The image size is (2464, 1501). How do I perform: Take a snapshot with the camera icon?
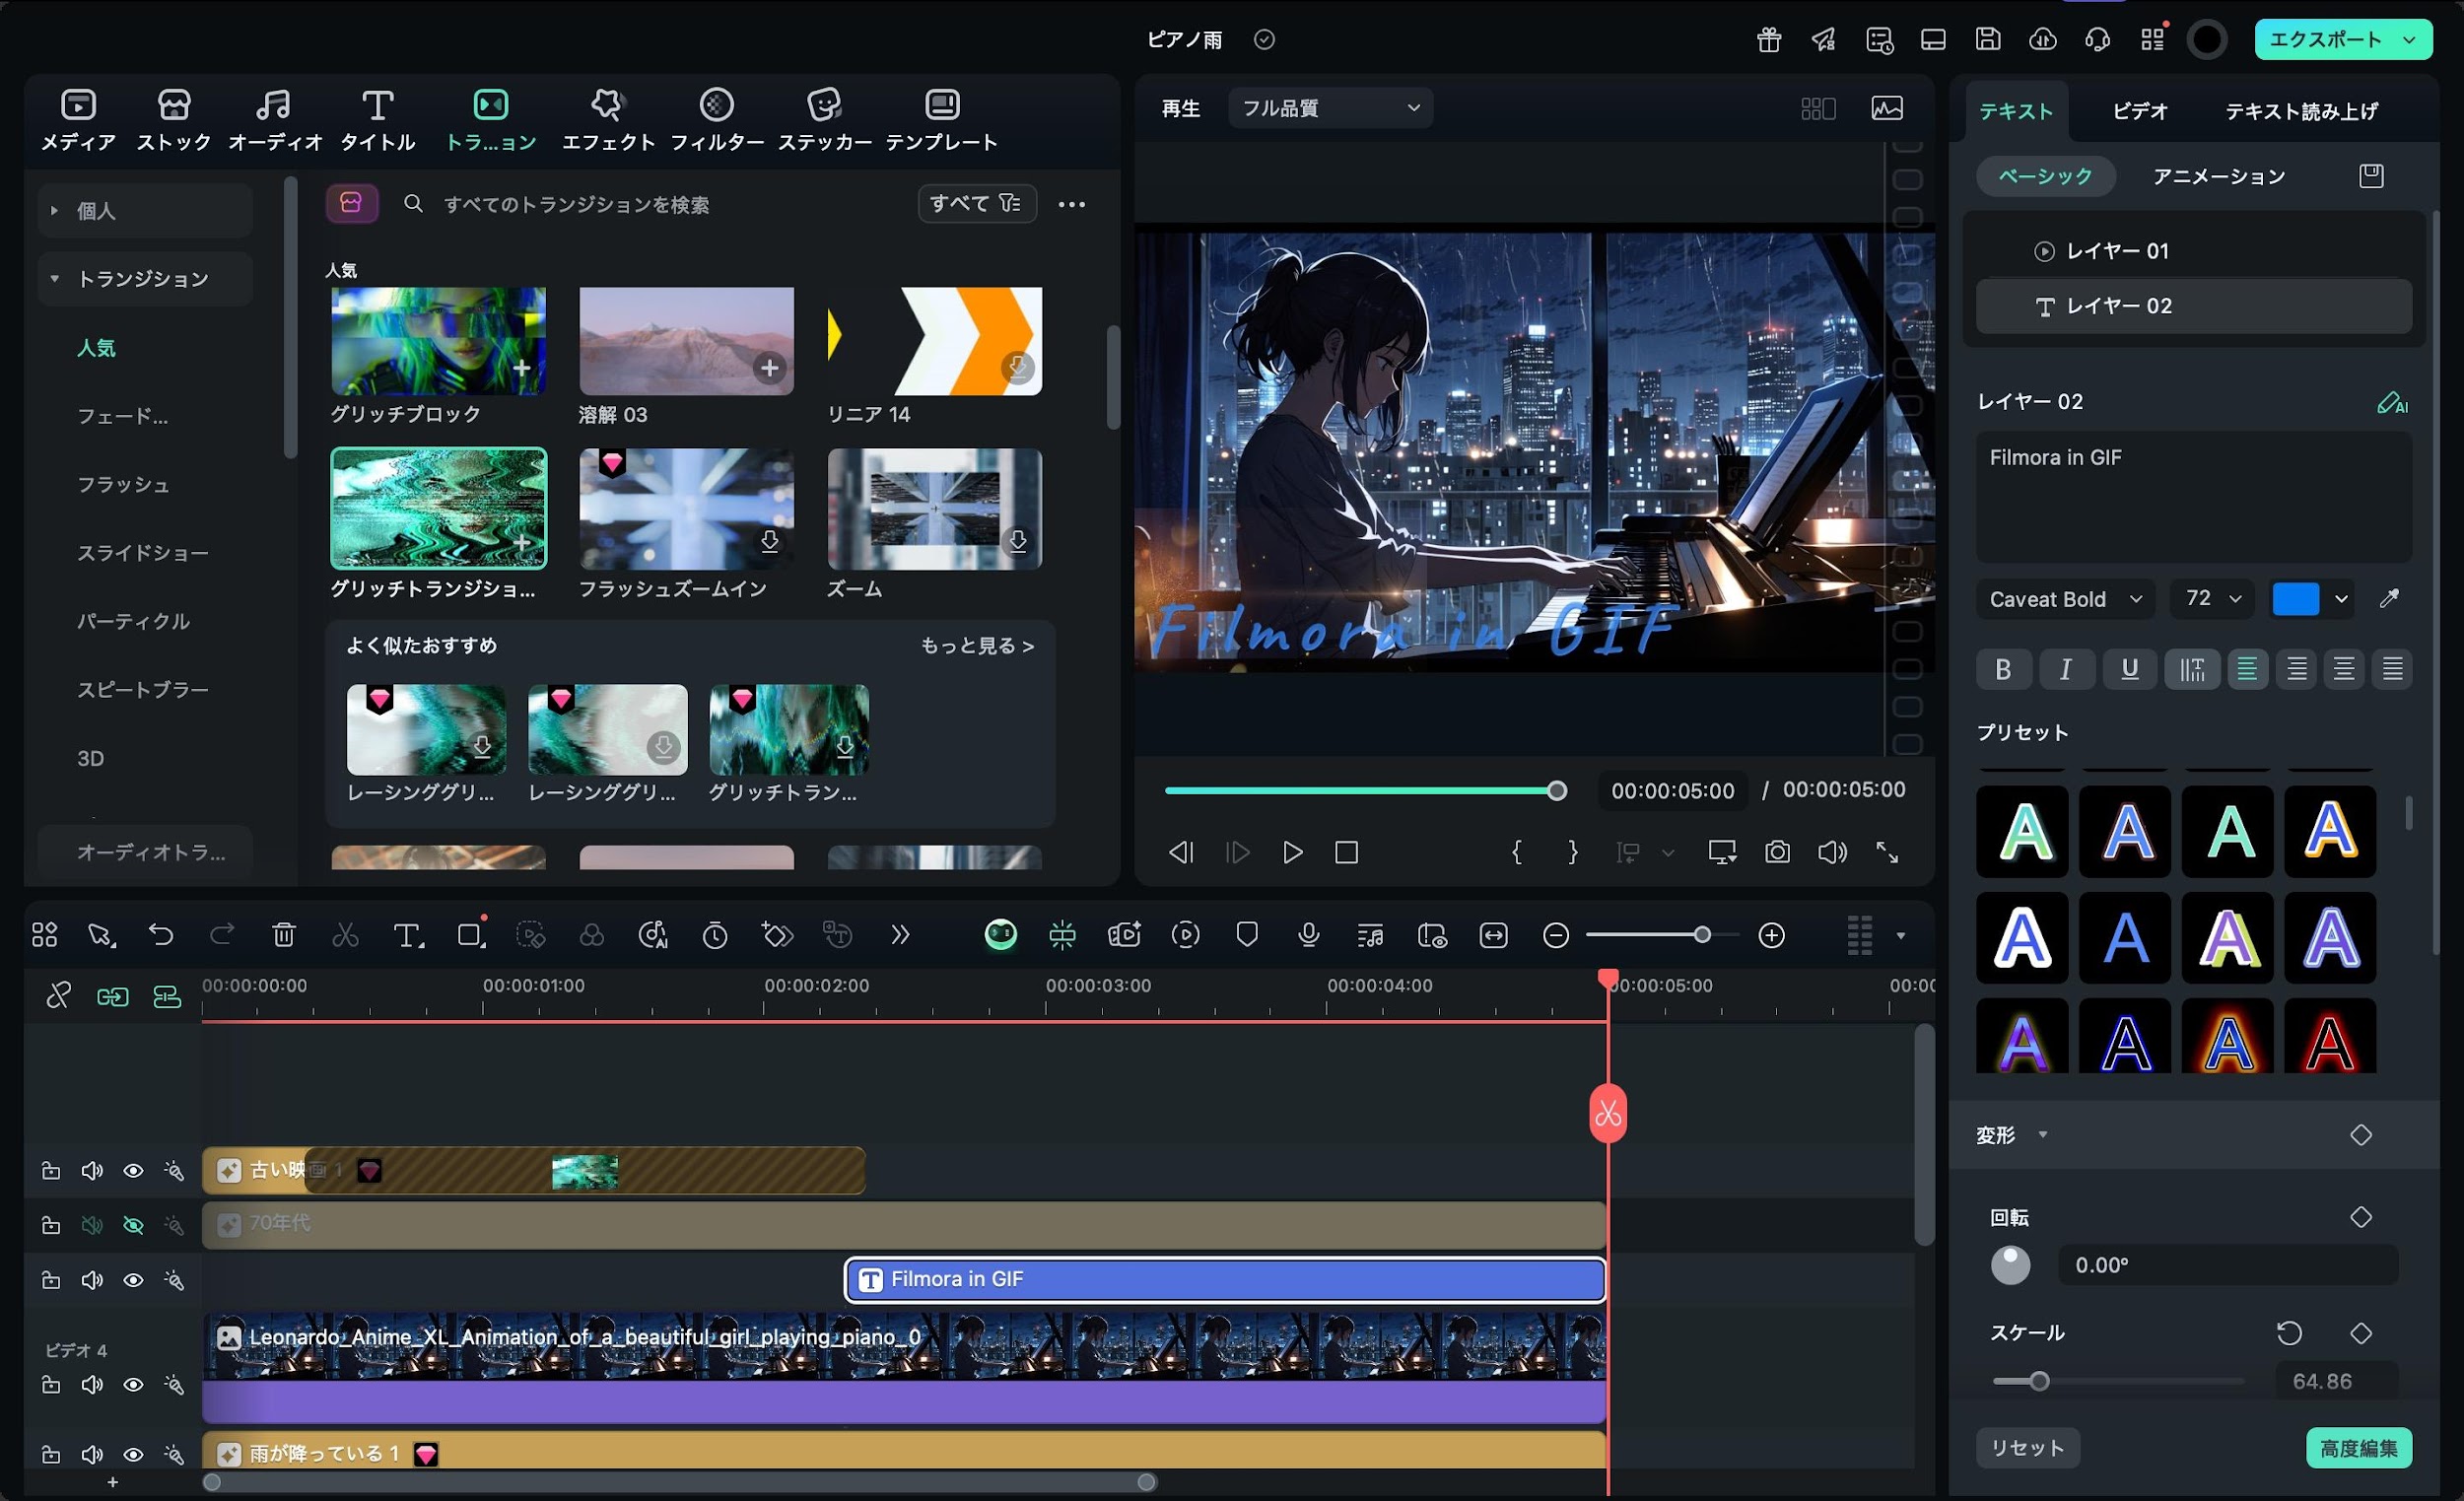point(1777,852)
